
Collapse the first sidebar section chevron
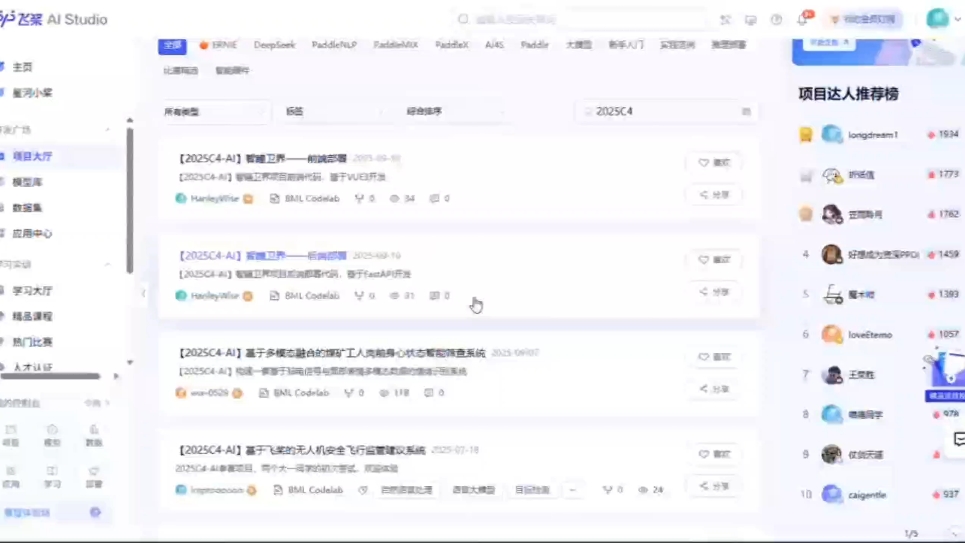[x=107, y=130]
